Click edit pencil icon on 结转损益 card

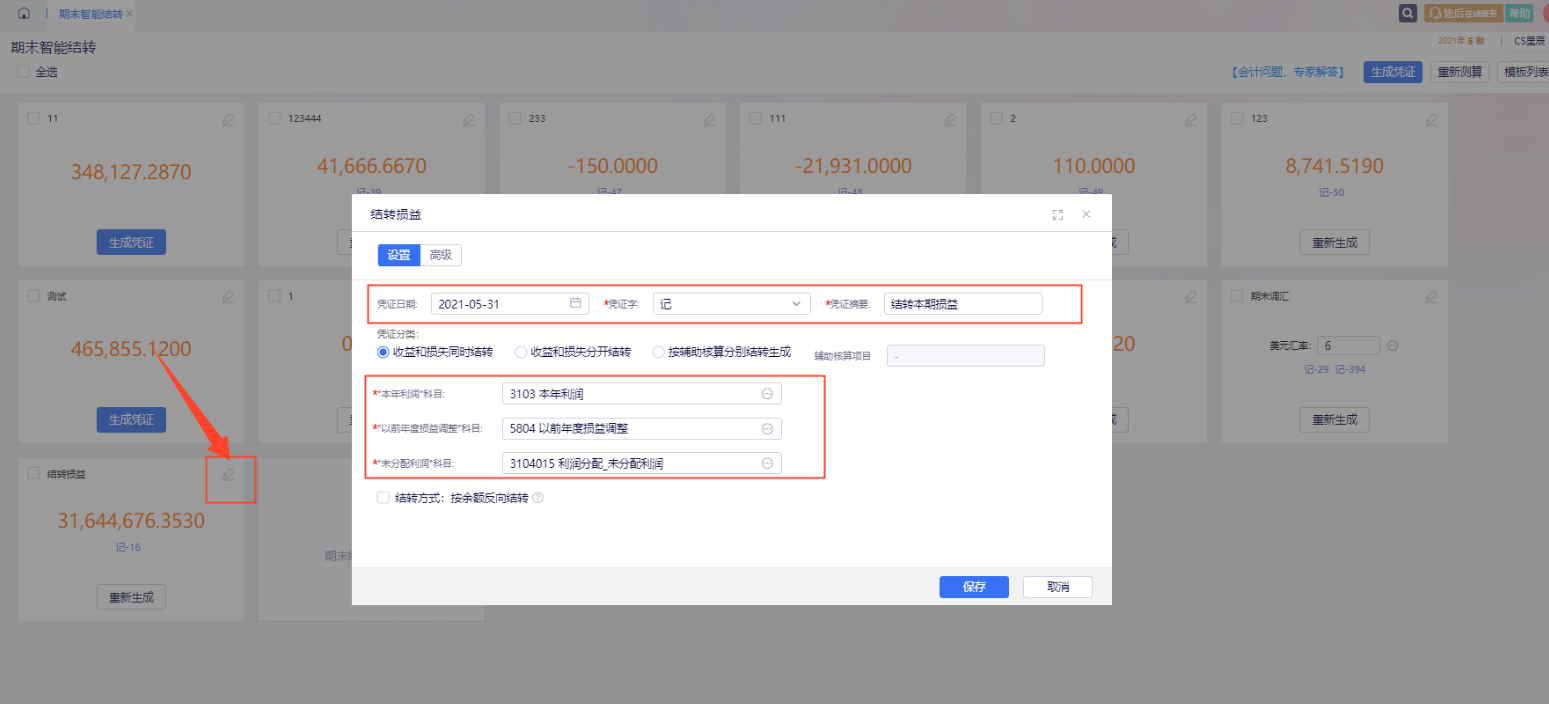(x=228, y=474)
